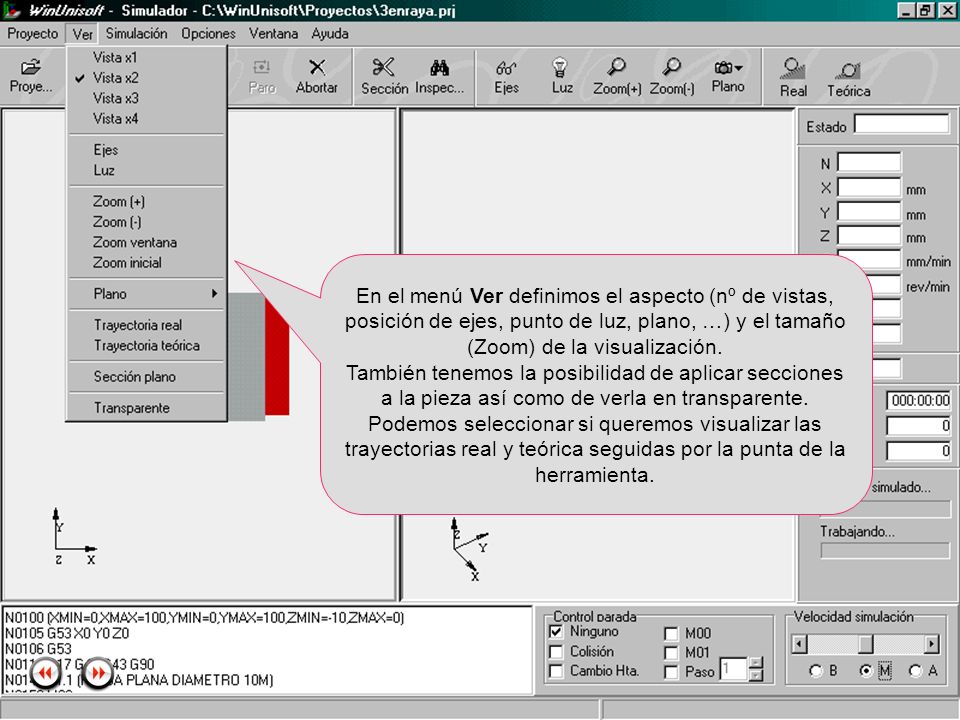The image size is (960, 720).
Task: Choose Vista x3 layout
Action: (146, 98)
